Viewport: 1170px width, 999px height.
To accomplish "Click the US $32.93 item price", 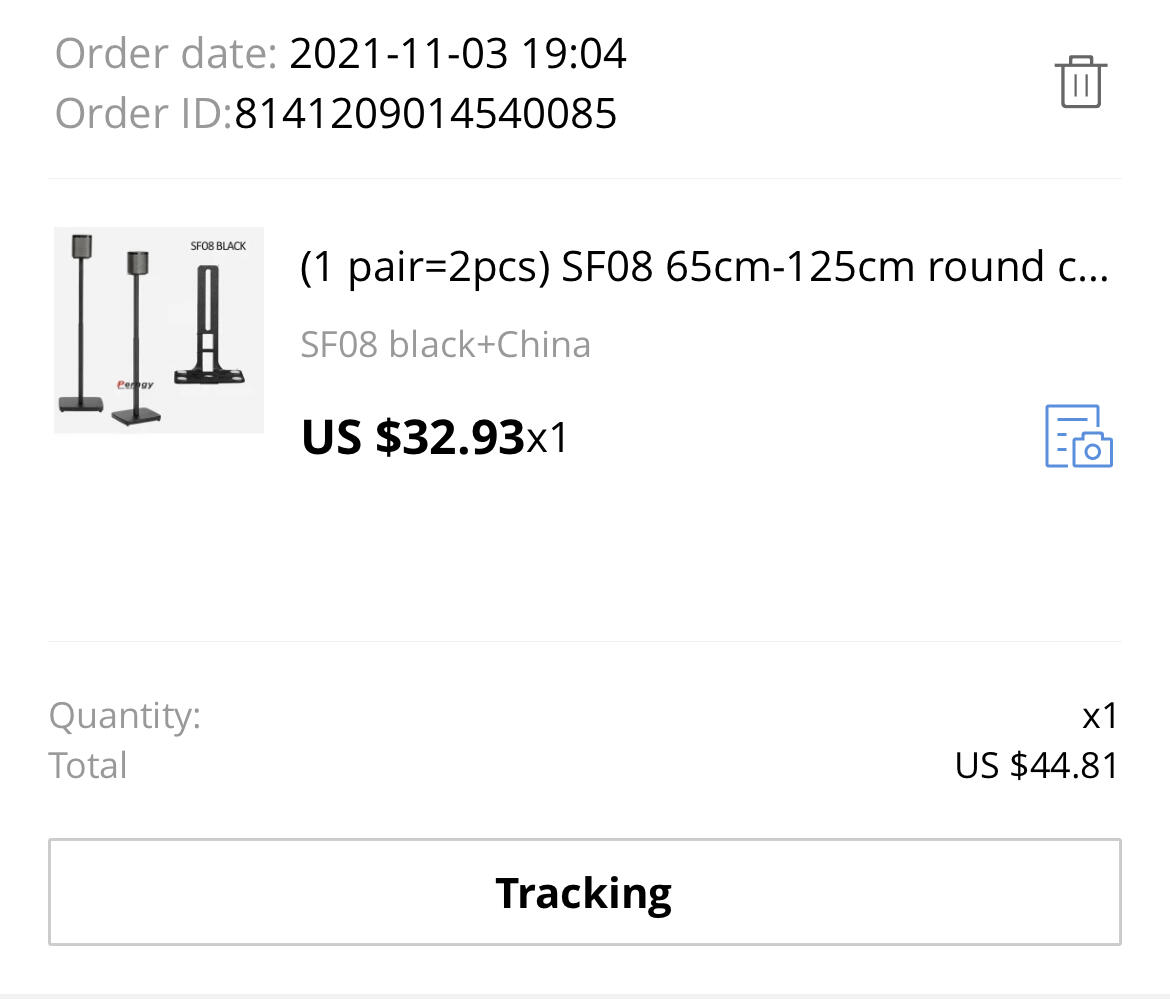I will pyautogui.click(x=413, y=437).
